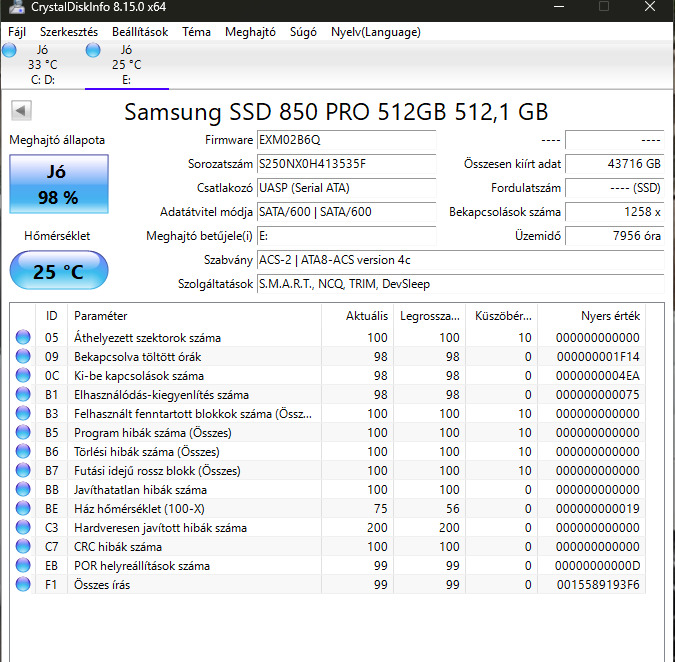Click status orb of attribute C3 row
This screenshot has height=662, width=675.
23,527
